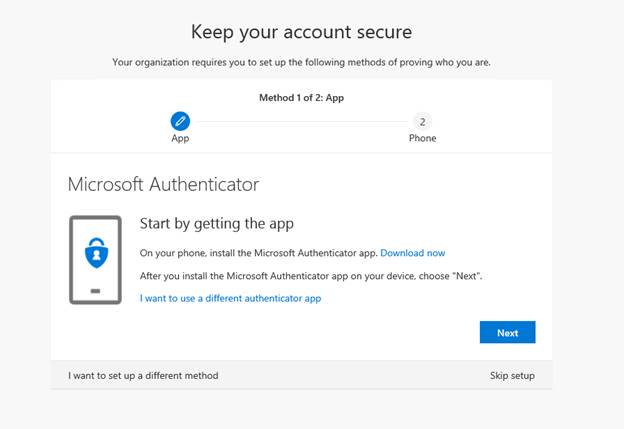624x429 pixels.
Task: Click the Start by getting the app heading
Action: (216, 224)
